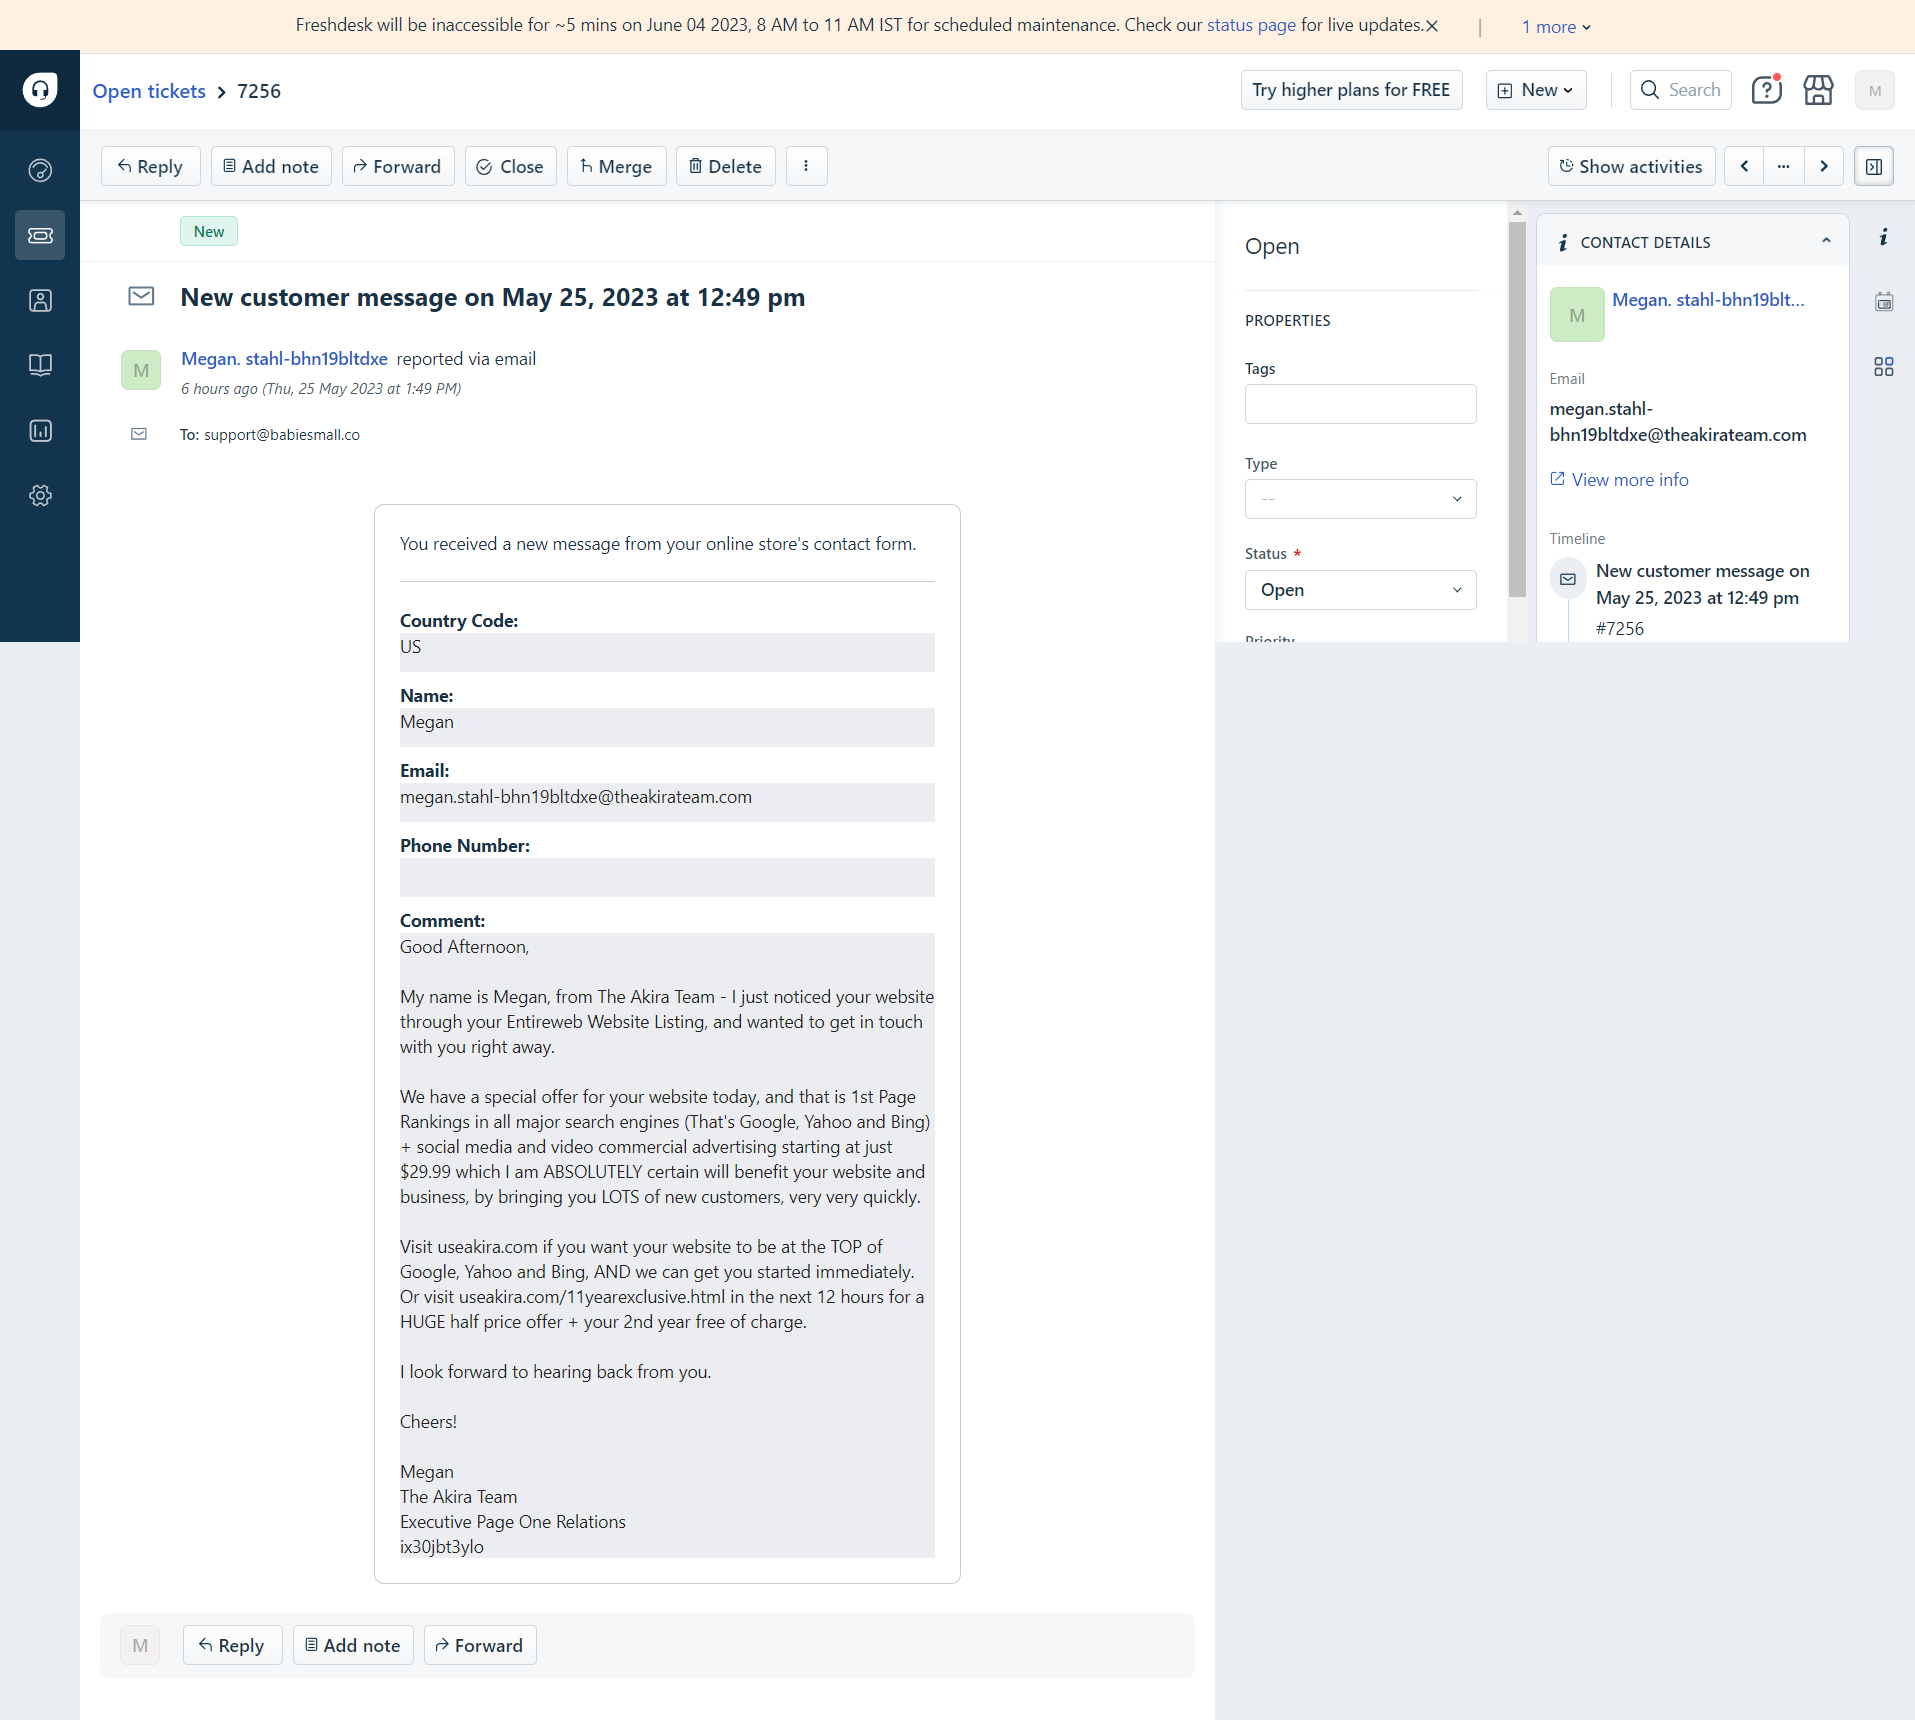Open the Freshworks marketplace icon
The image size is (1915, 1720).
[1818, 90]
